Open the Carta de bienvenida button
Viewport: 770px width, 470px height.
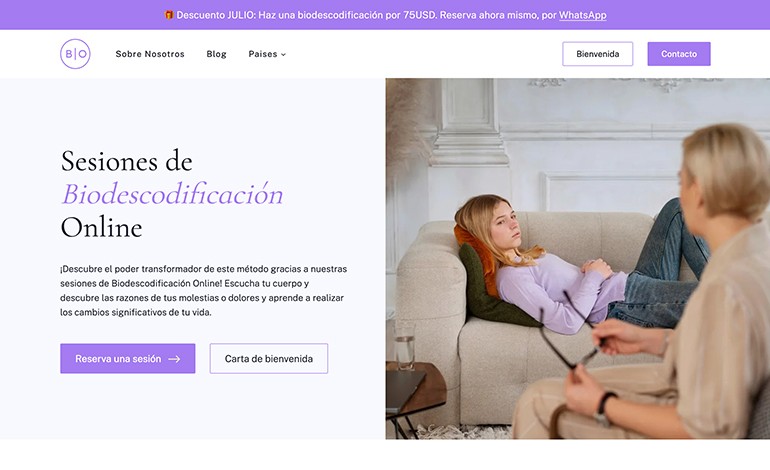269,359
